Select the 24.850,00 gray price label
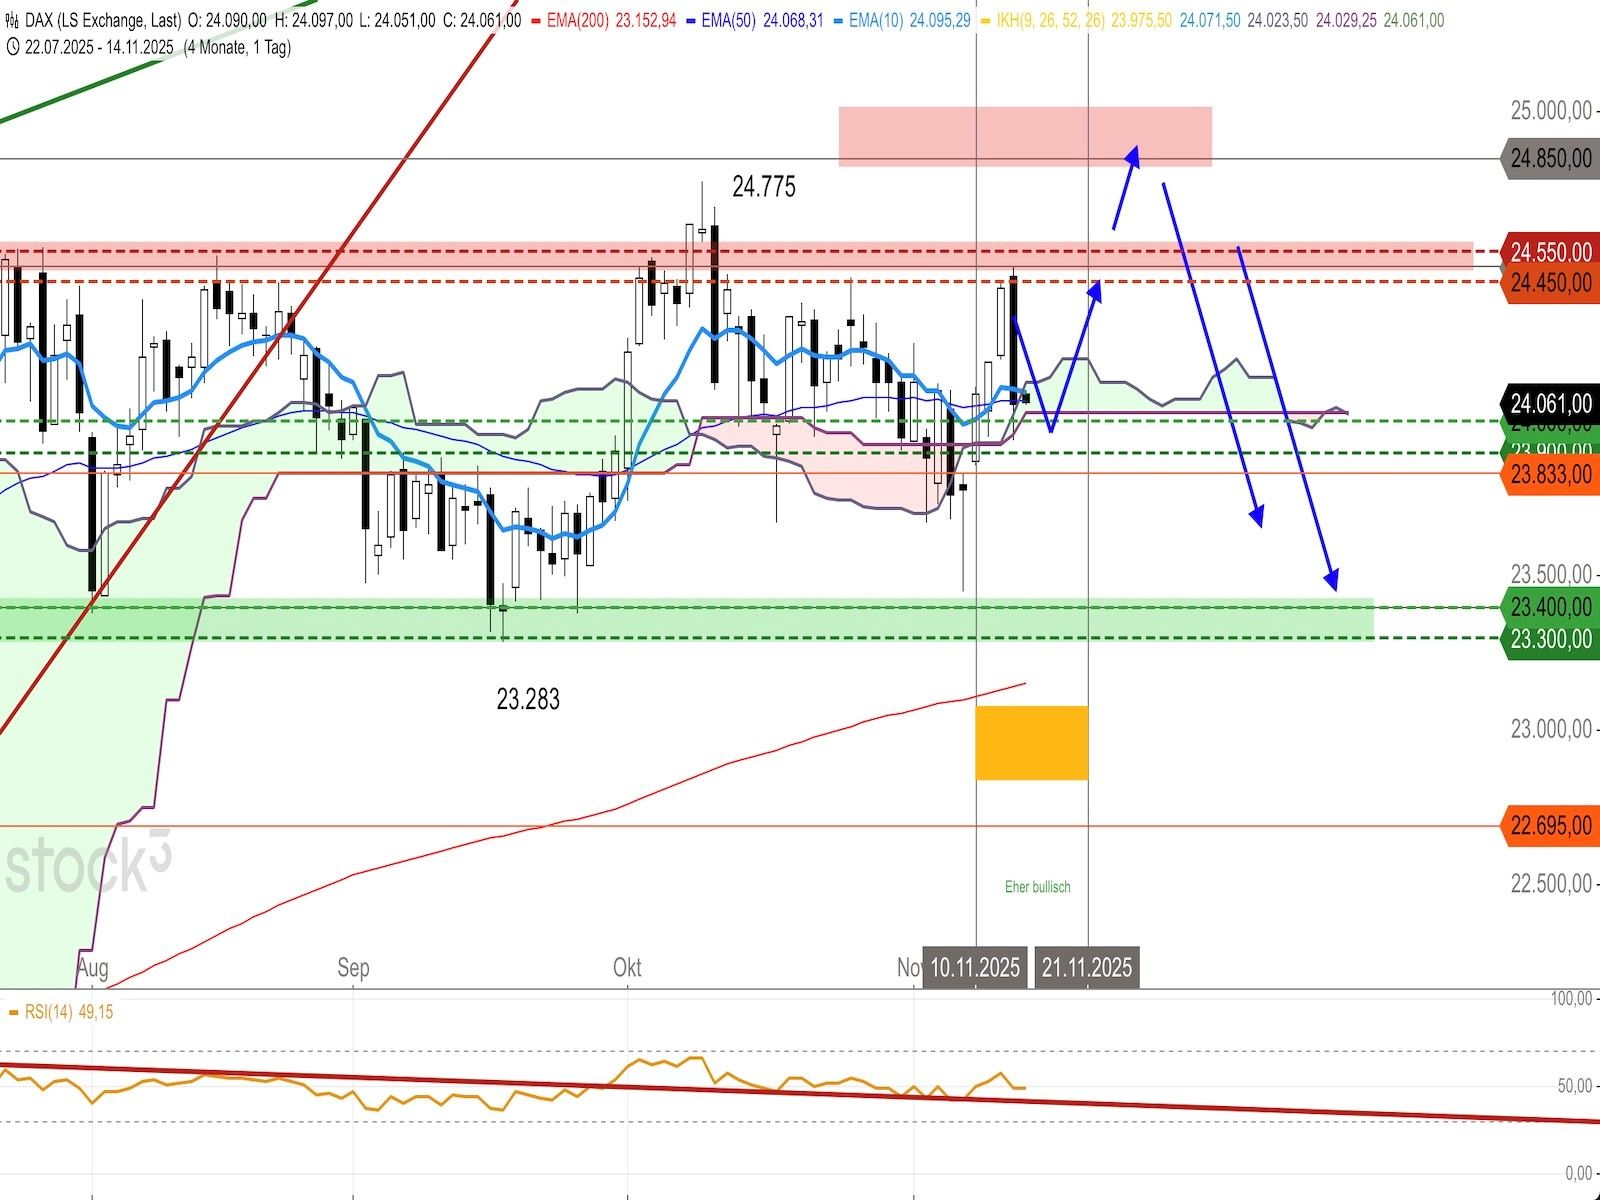 tap(1549, 158)
